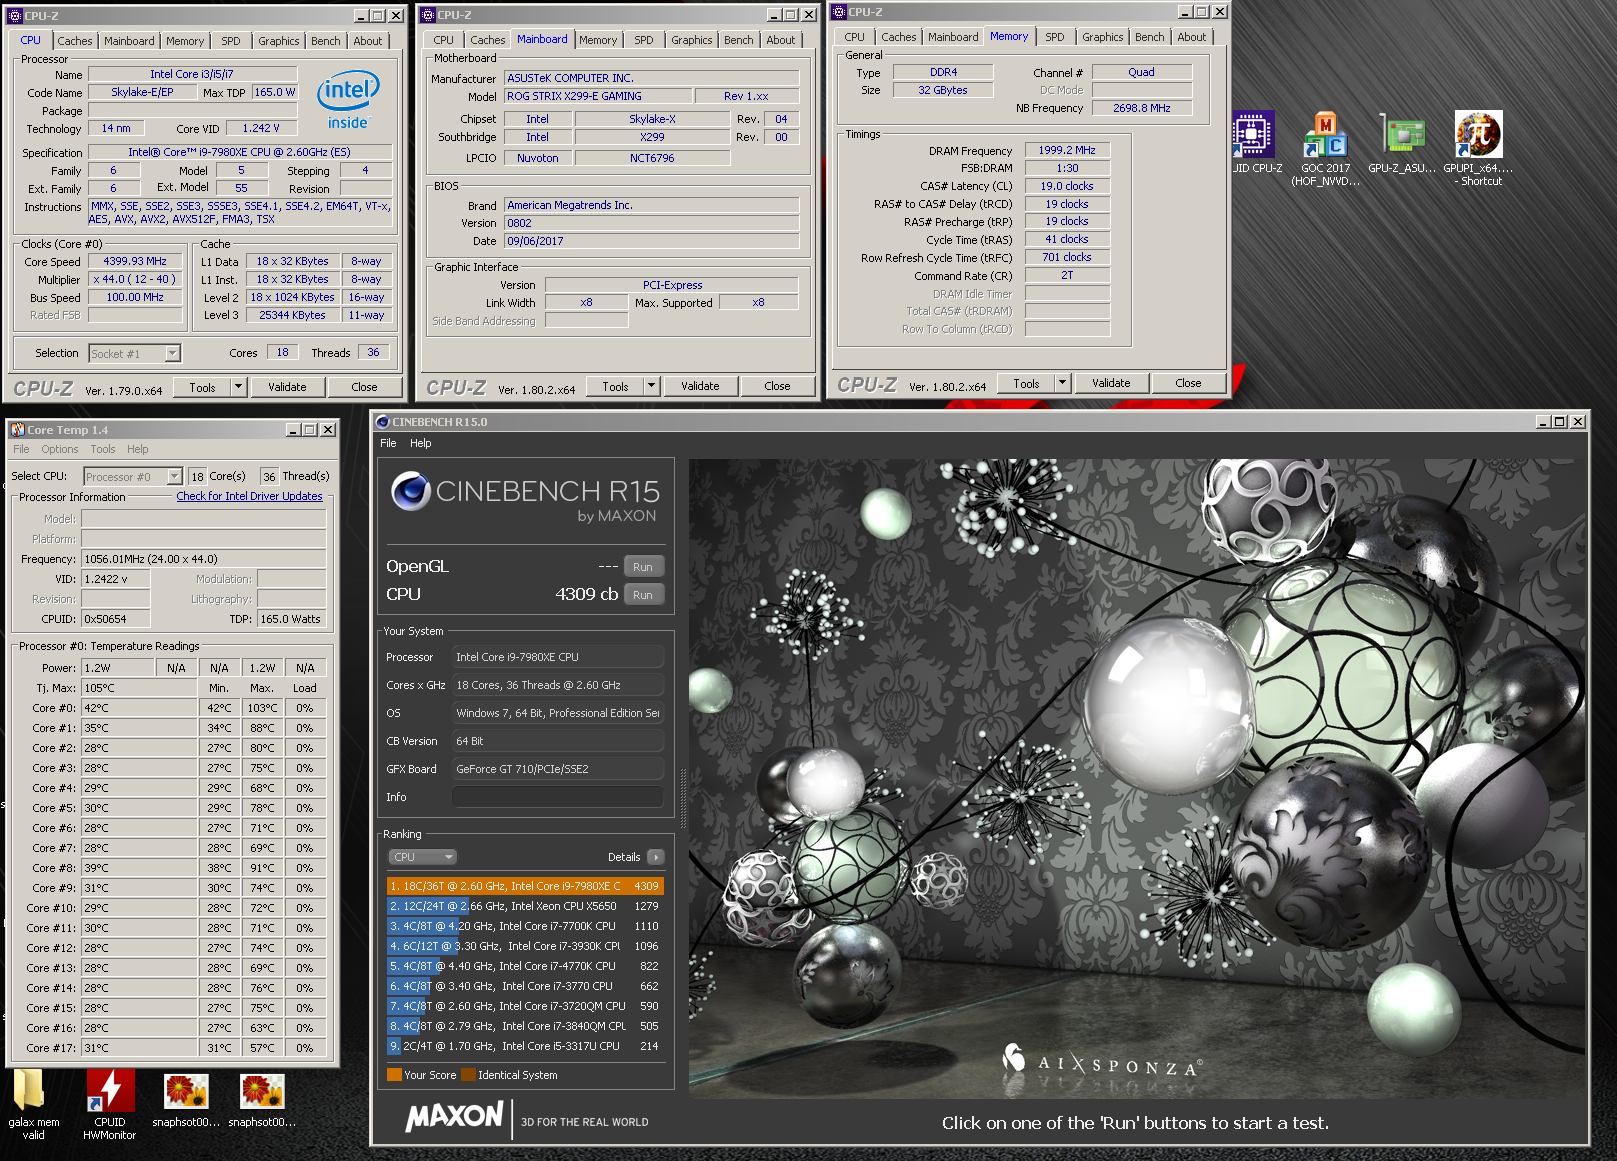
Task: Click Your Score orange legend swatch
Action: [394, 1075]
